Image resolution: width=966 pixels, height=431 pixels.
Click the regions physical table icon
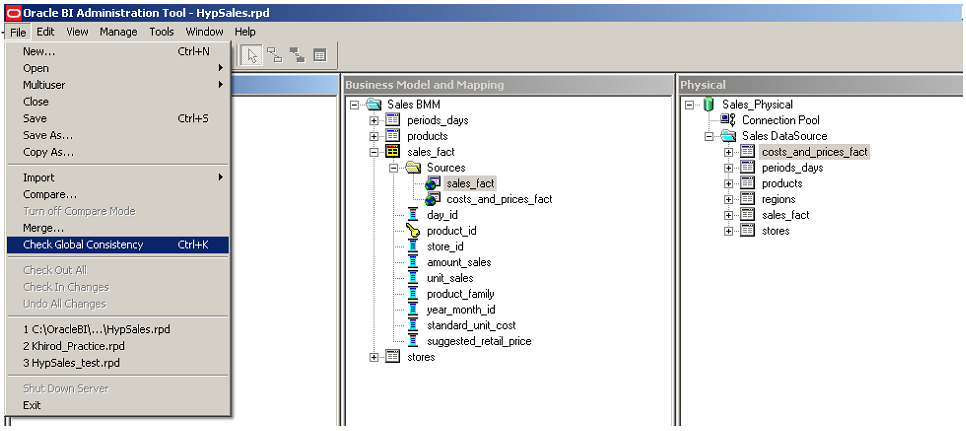747,199
